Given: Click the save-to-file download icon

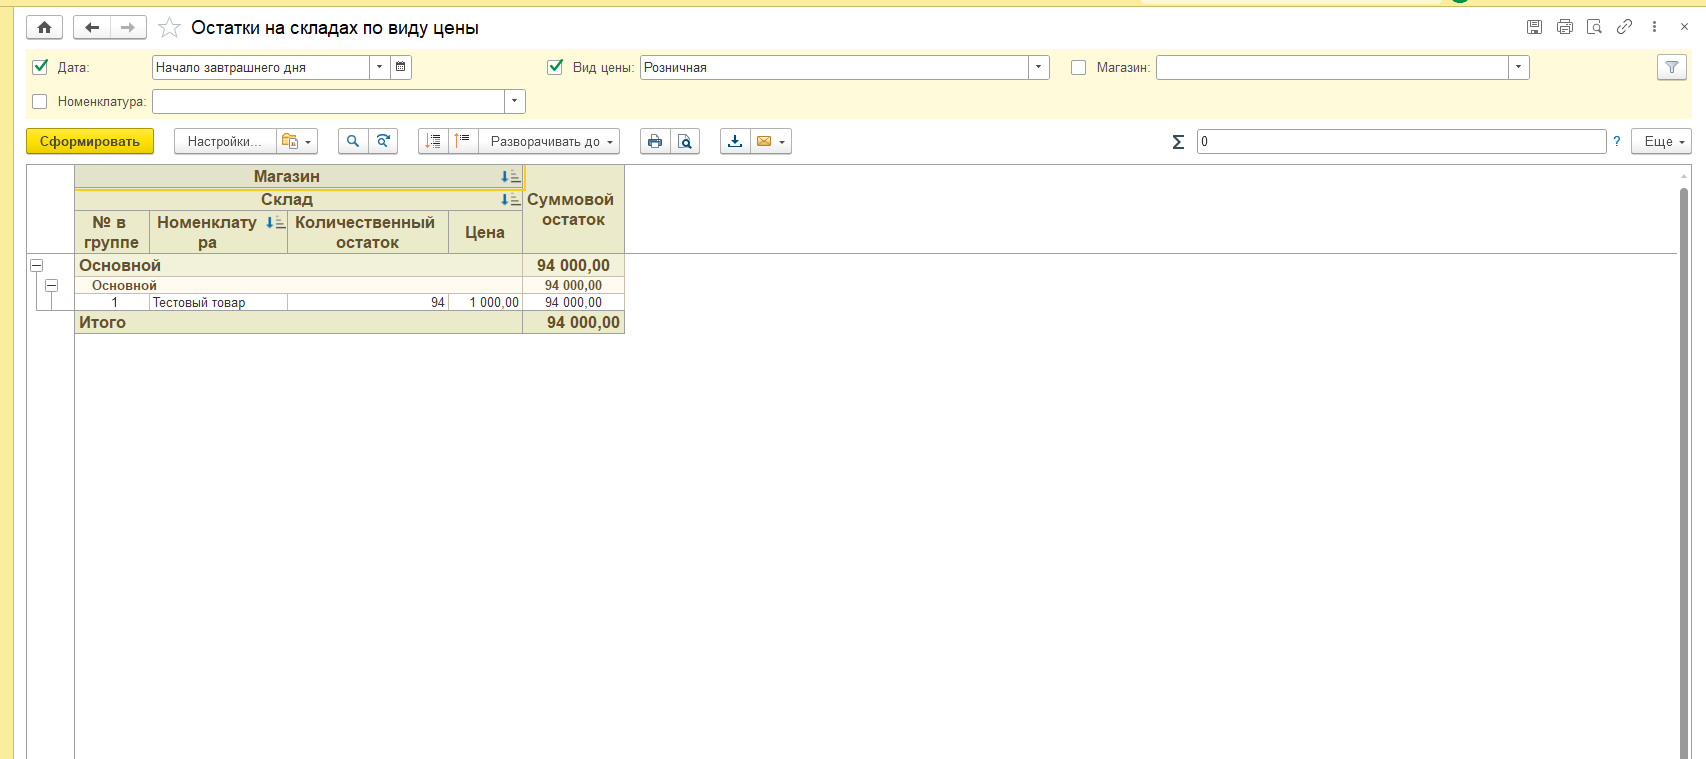Looking at the screenshot, I should [735, 142].
